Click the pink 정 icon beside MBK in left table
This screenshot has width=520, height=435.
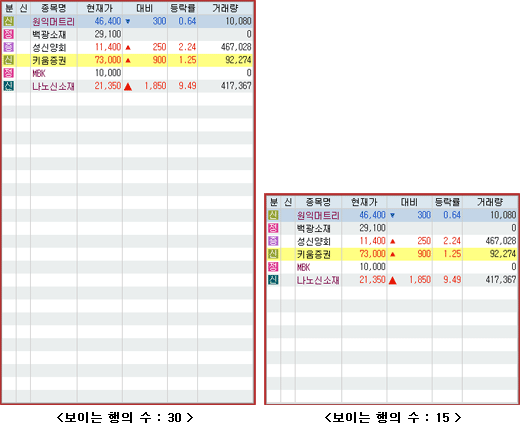(x=9, y=73)
